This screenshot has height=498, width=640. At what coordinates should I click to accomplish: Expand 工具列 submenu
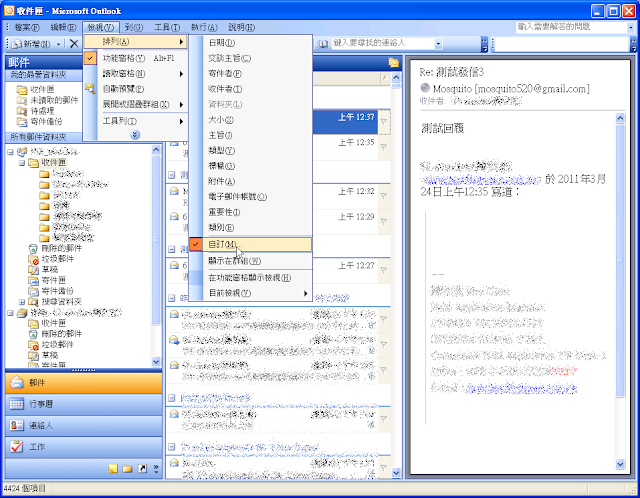pyautogui.click(x=136, y=121)
